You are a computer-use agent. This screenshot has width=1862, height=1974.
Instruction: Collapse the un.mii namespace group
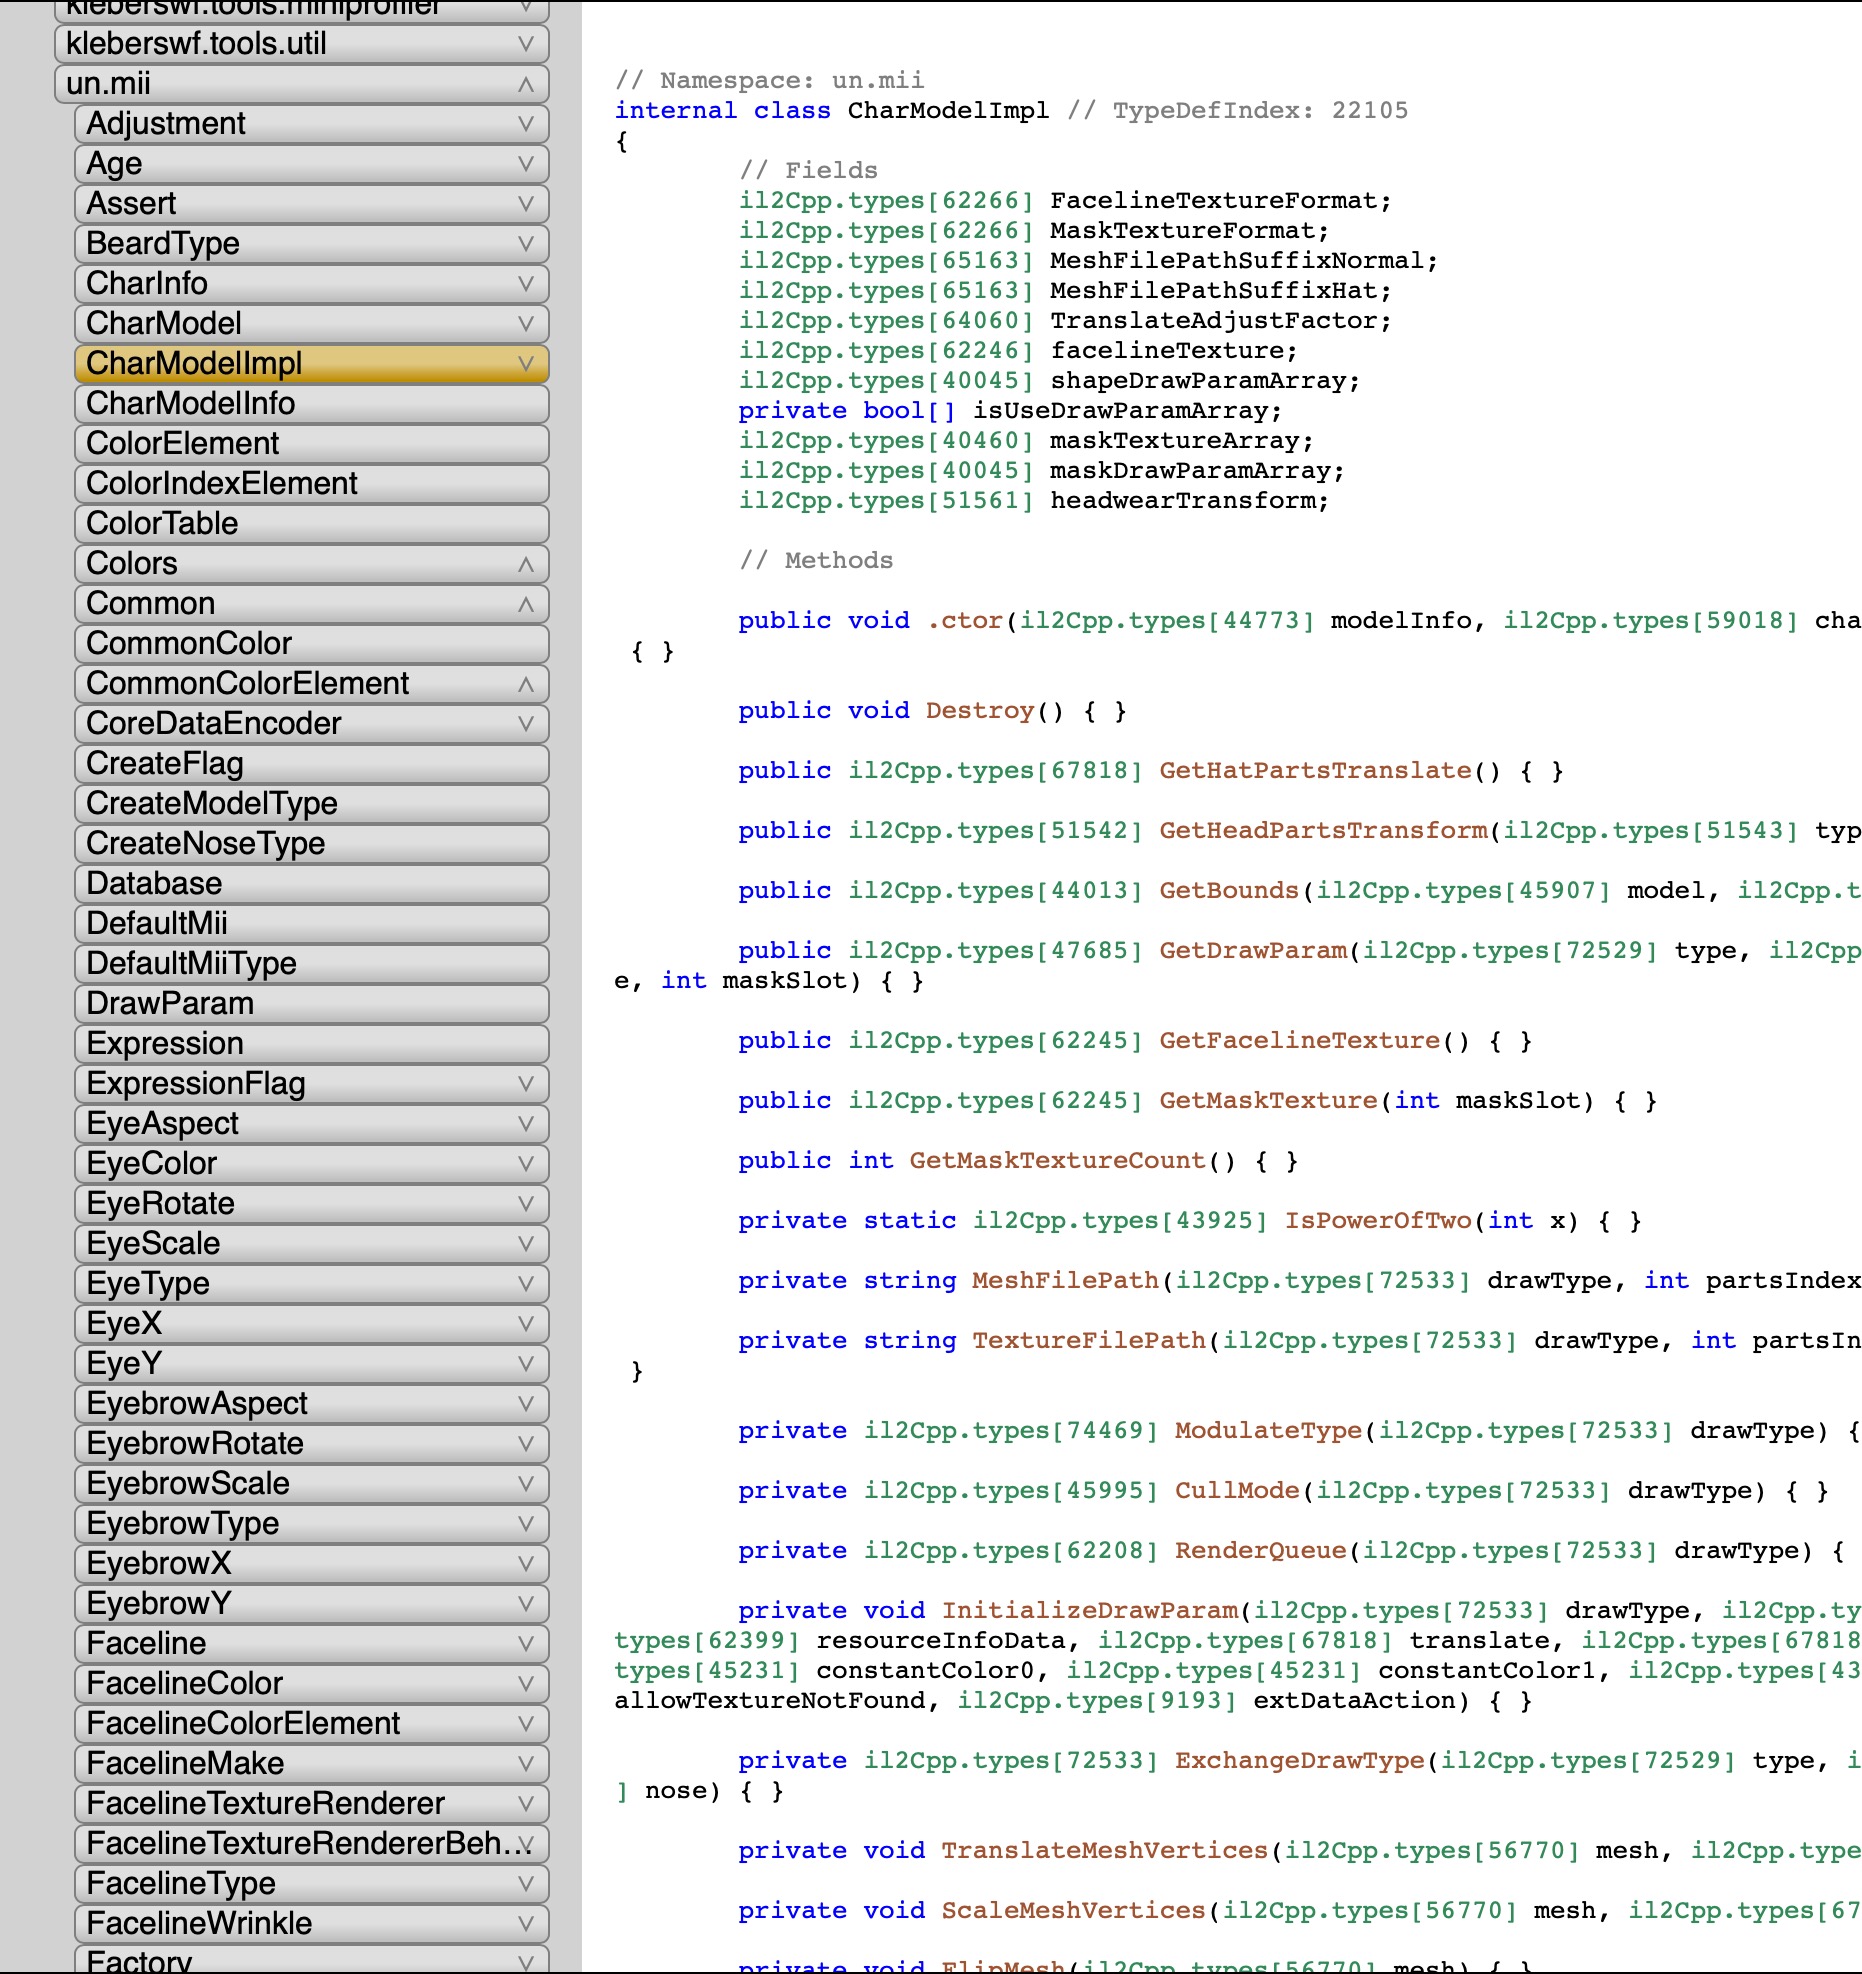pos(525,85)
